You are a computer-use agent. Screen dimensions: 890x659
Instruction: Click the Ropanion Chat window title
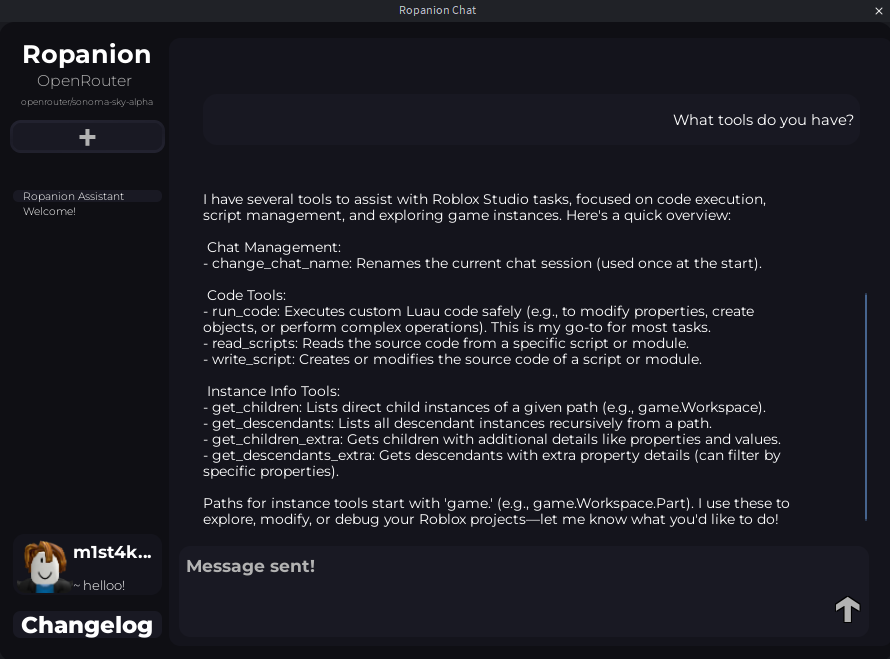pos(438,10)
